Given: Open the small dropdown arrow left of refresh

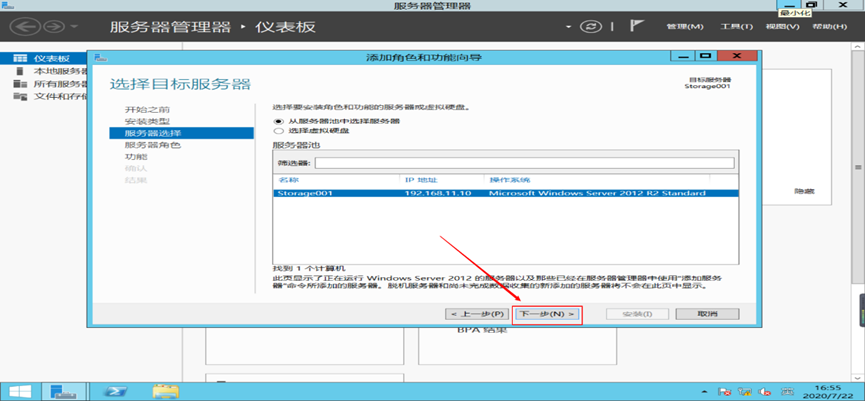Looking at the screenshot, I should (569, 27).
